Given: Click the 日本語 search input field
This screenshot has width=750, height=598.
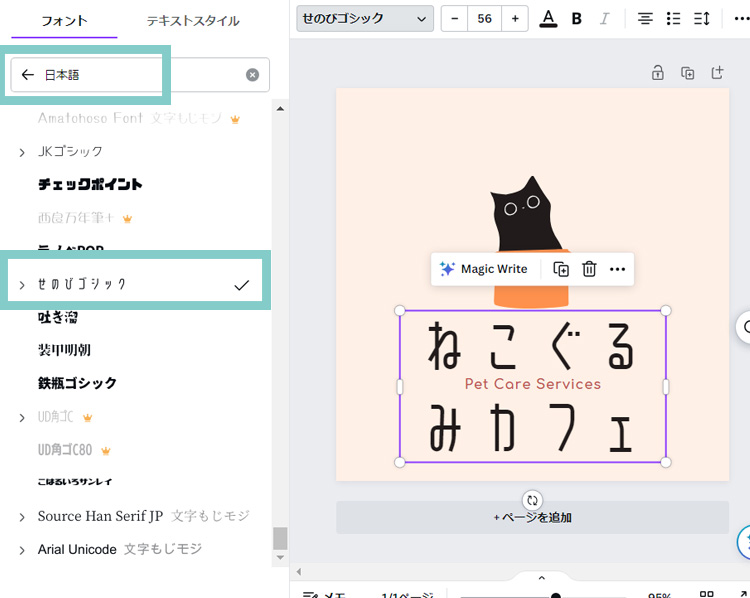Looking at the screenshot, I should click(x=140, y=75).
